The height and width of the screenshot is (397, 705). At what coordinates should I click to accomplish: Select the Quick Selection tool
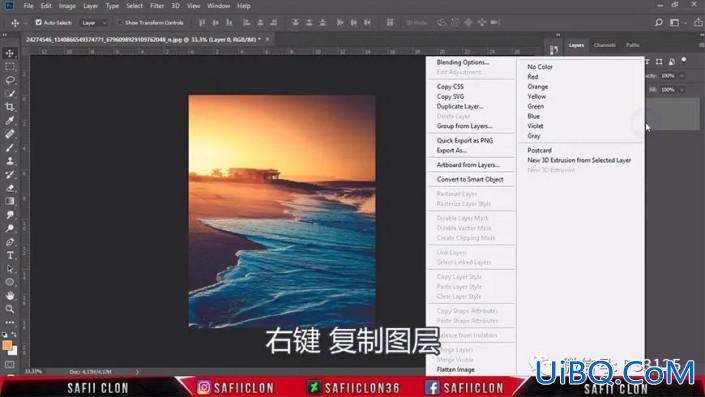pos(9,94)
